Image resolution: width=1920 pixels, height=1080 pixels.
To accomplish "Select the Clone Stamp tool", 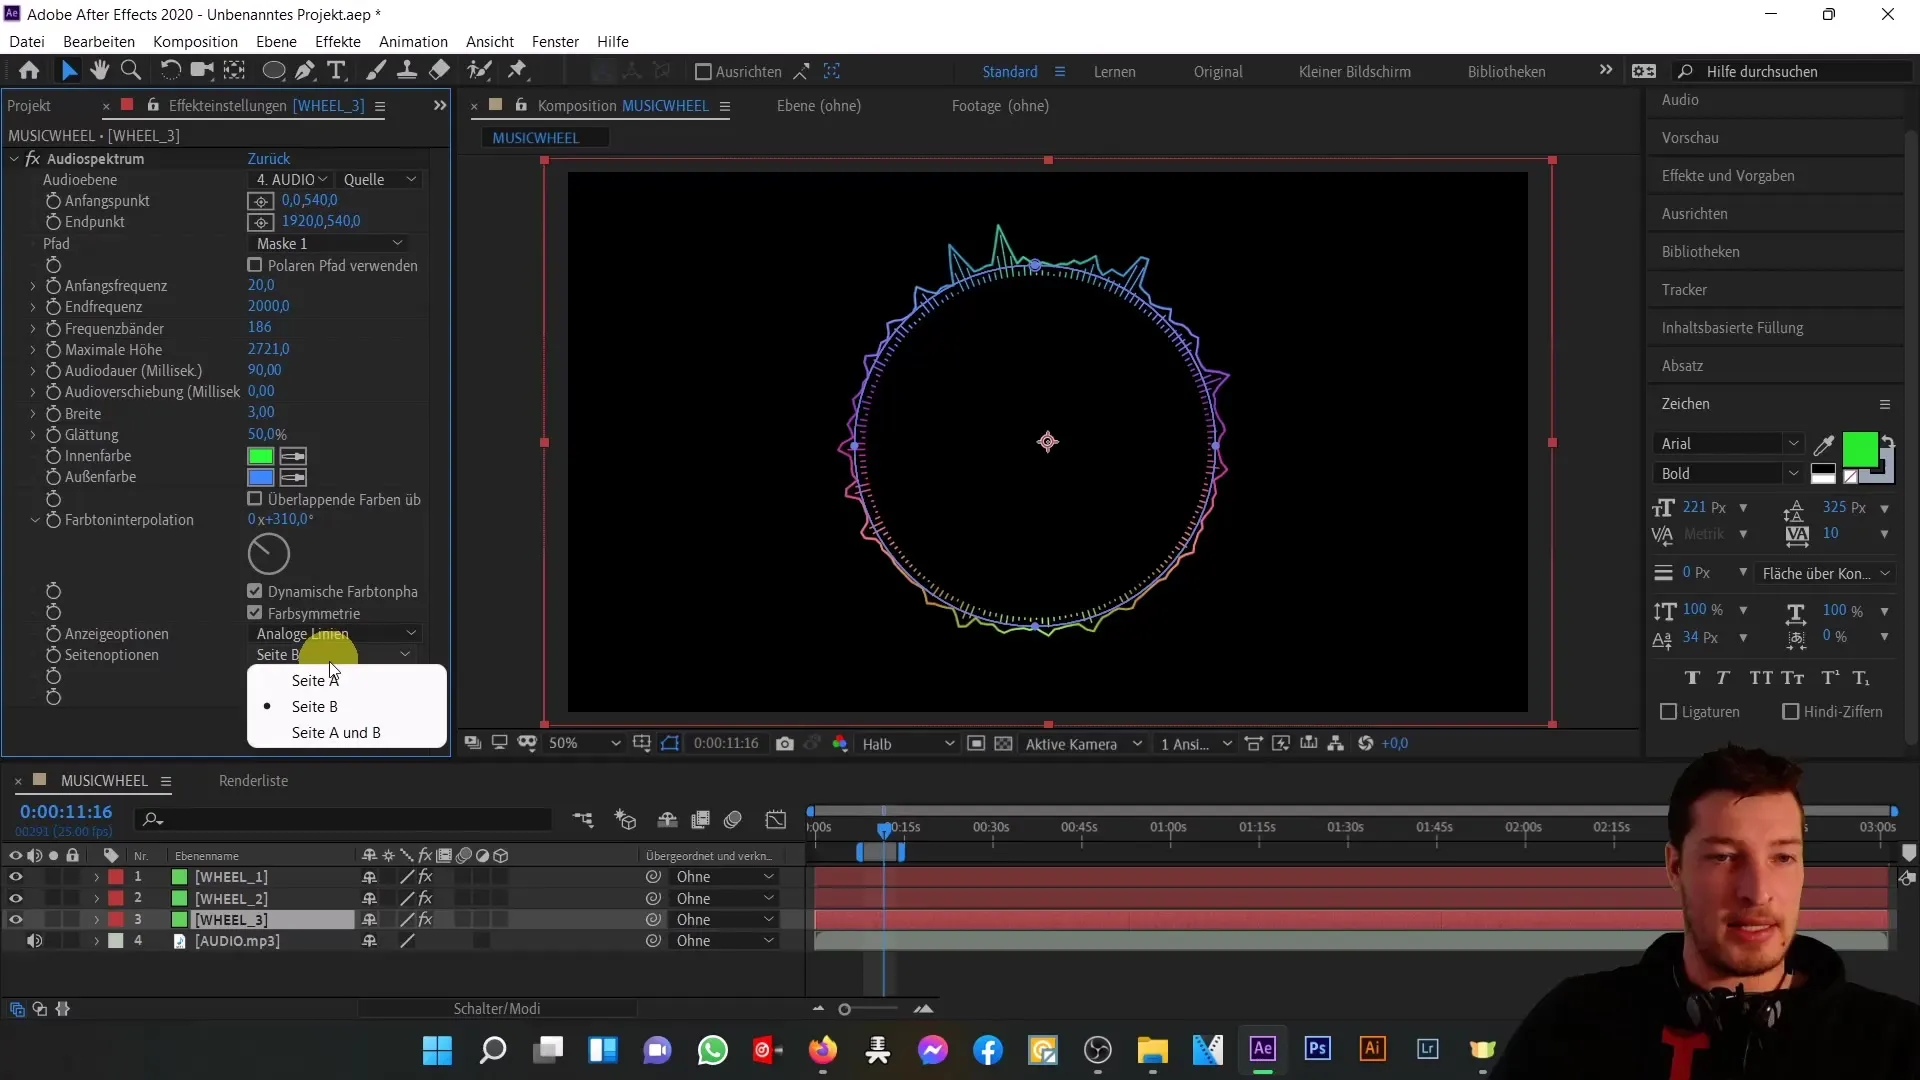I will click(x=407, y=71).
